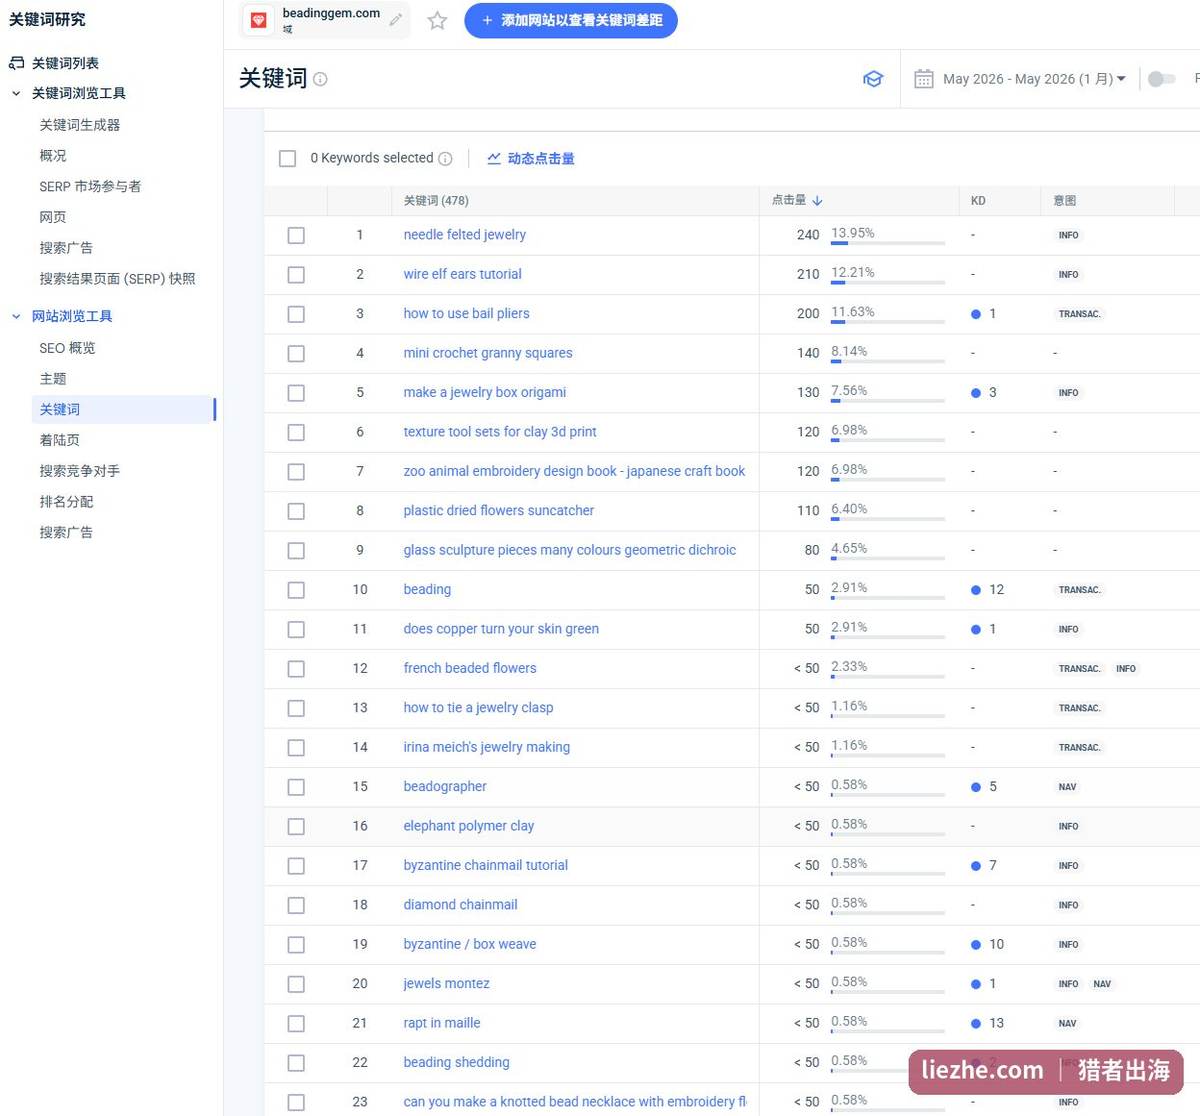Collapse the 网站浏览工具 sidebar section
This screenshot has width=1200, height=1116.
[x=16, y=316]
